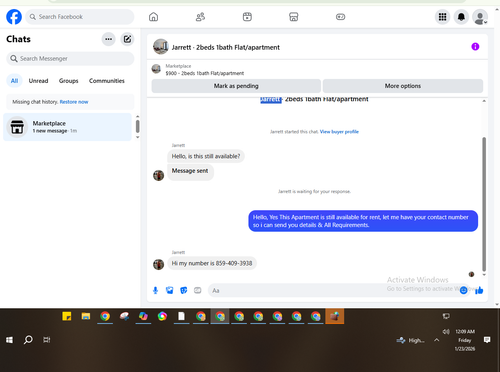500x372 pixels.
Task: Click the blue sent reply message bubble
Action: [x=363, y=221]
